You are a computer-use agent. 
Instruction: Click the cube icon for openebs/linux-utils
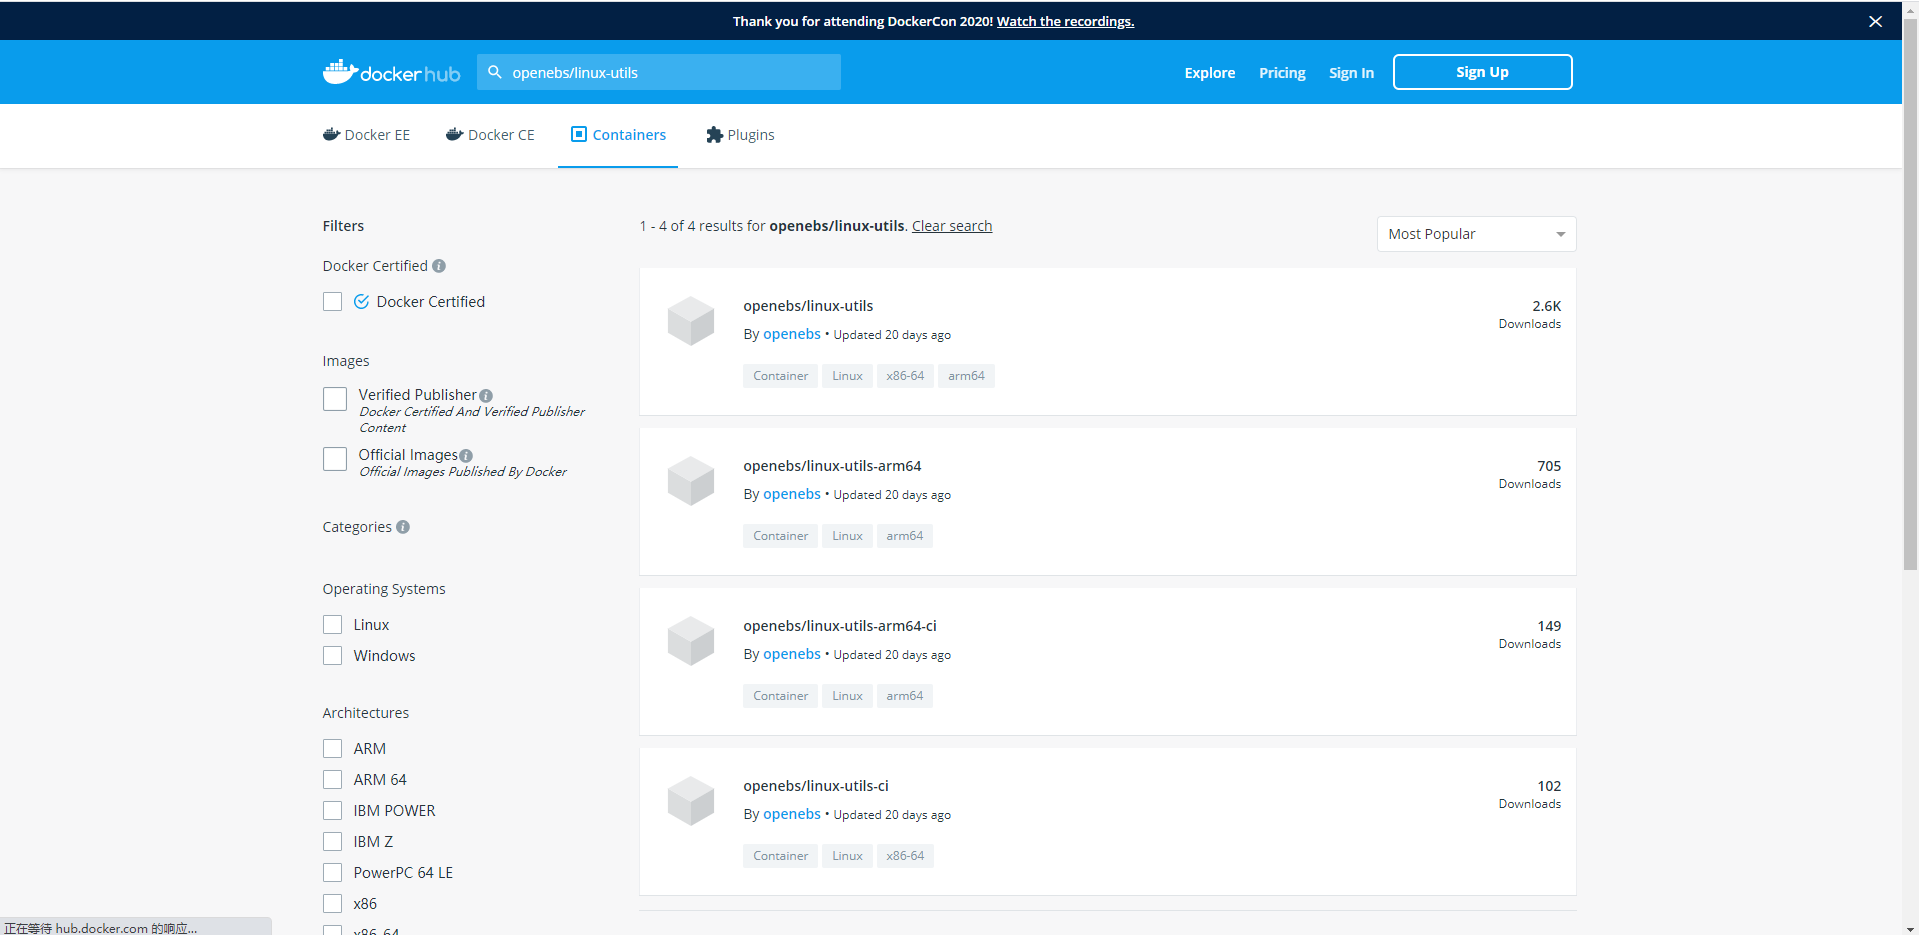[691, 321]
